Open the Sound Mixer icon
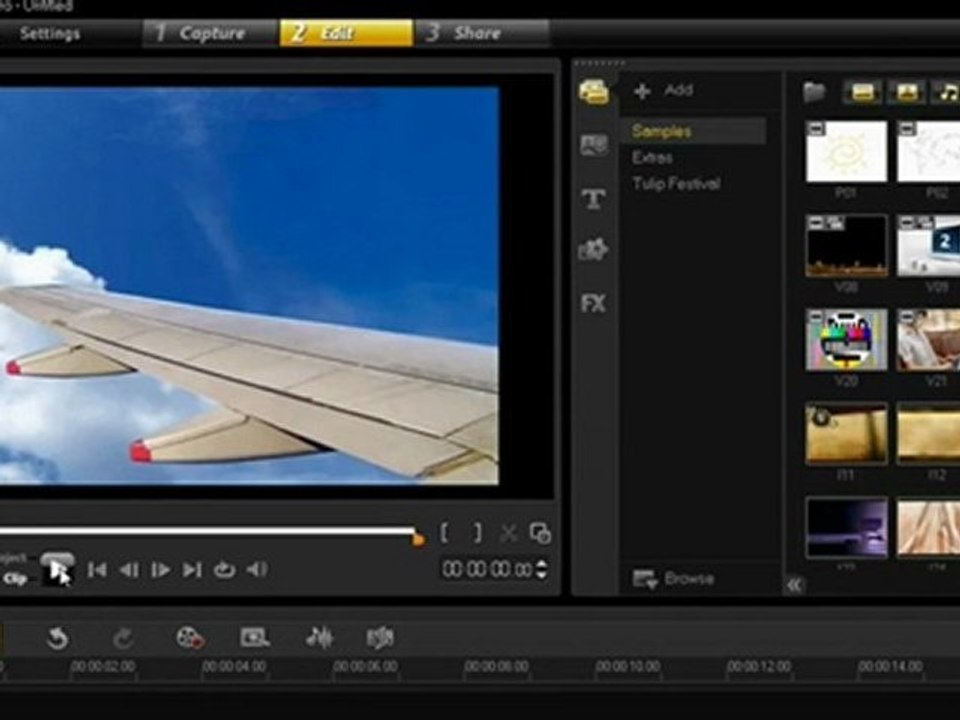 tap(319, 637)
